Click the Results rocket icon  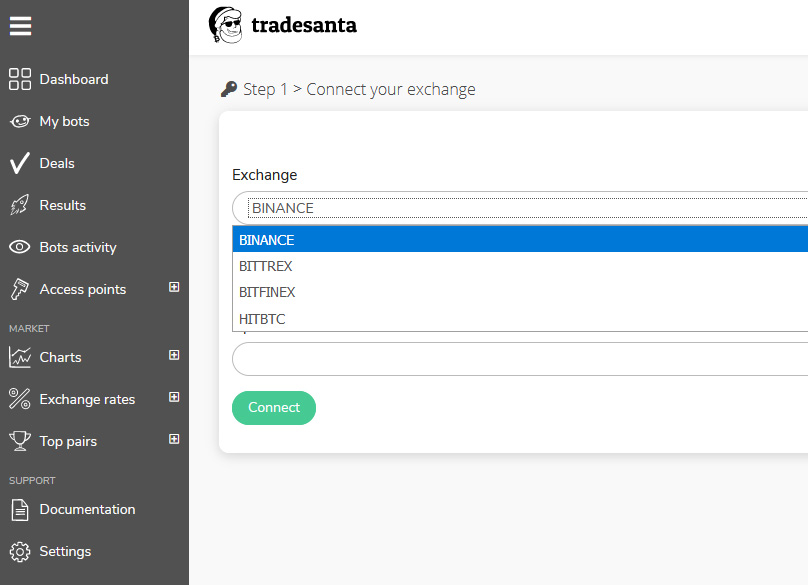[20, 205]
